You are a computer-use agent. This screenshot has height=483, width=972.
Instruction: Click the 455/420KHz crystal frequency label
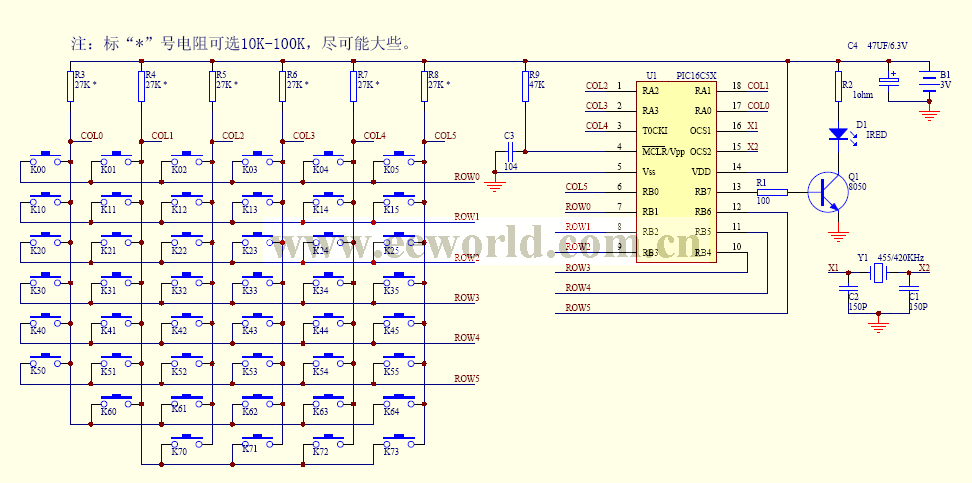coord(902,257)
